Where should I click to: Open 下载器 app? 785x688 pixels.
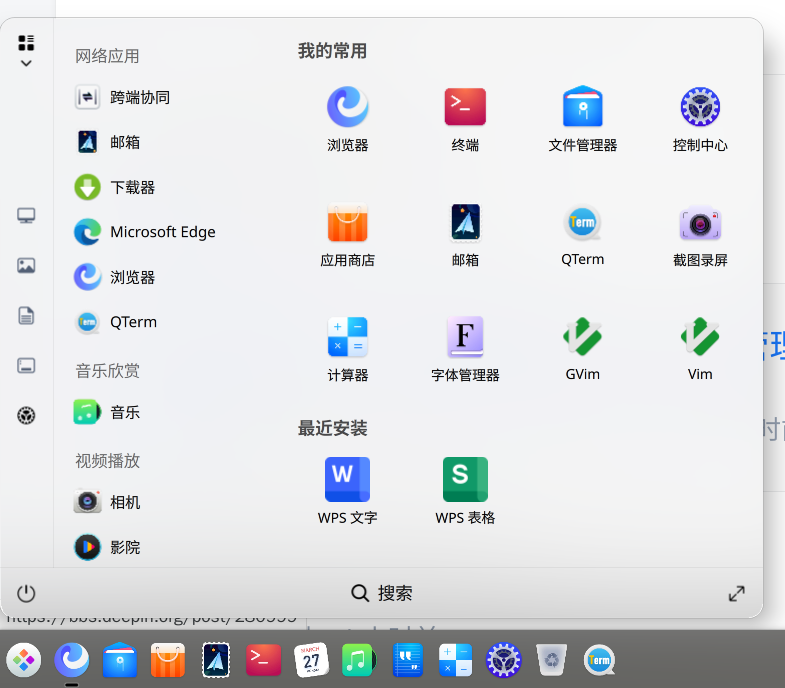115,187
